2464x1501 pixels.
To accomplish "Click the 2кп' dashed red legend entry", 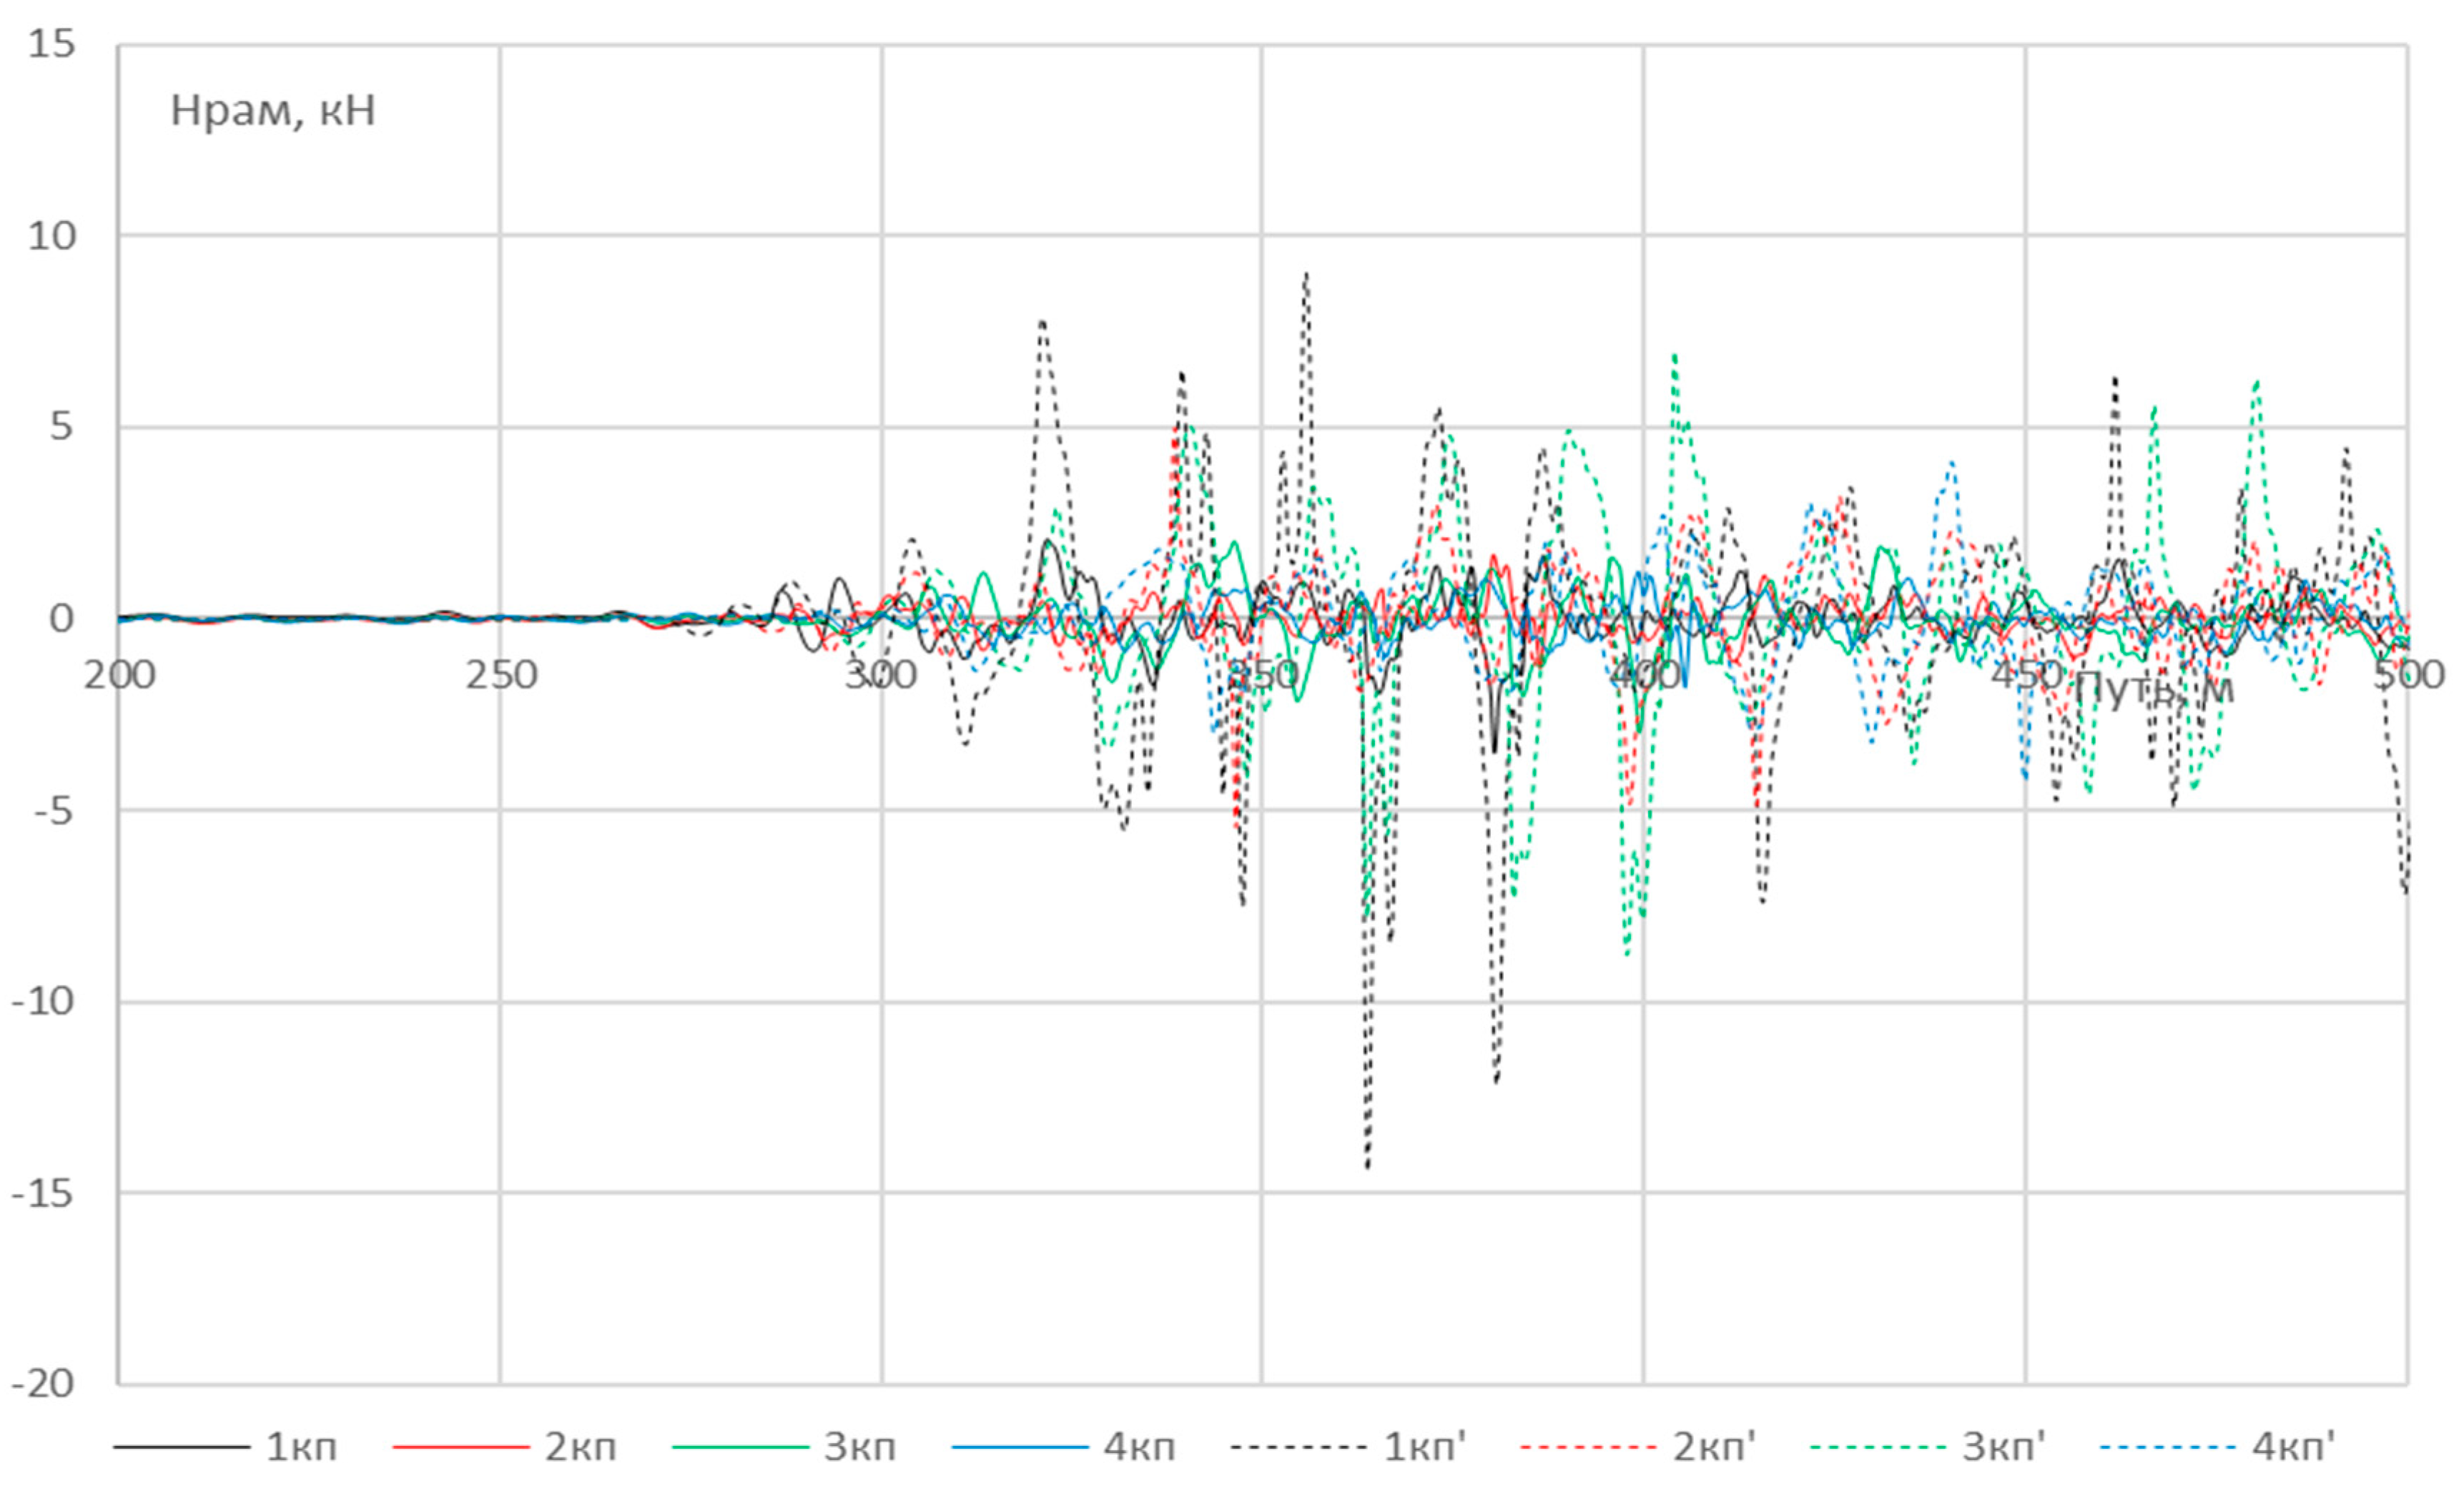I will click(x=1713, y=1448).
